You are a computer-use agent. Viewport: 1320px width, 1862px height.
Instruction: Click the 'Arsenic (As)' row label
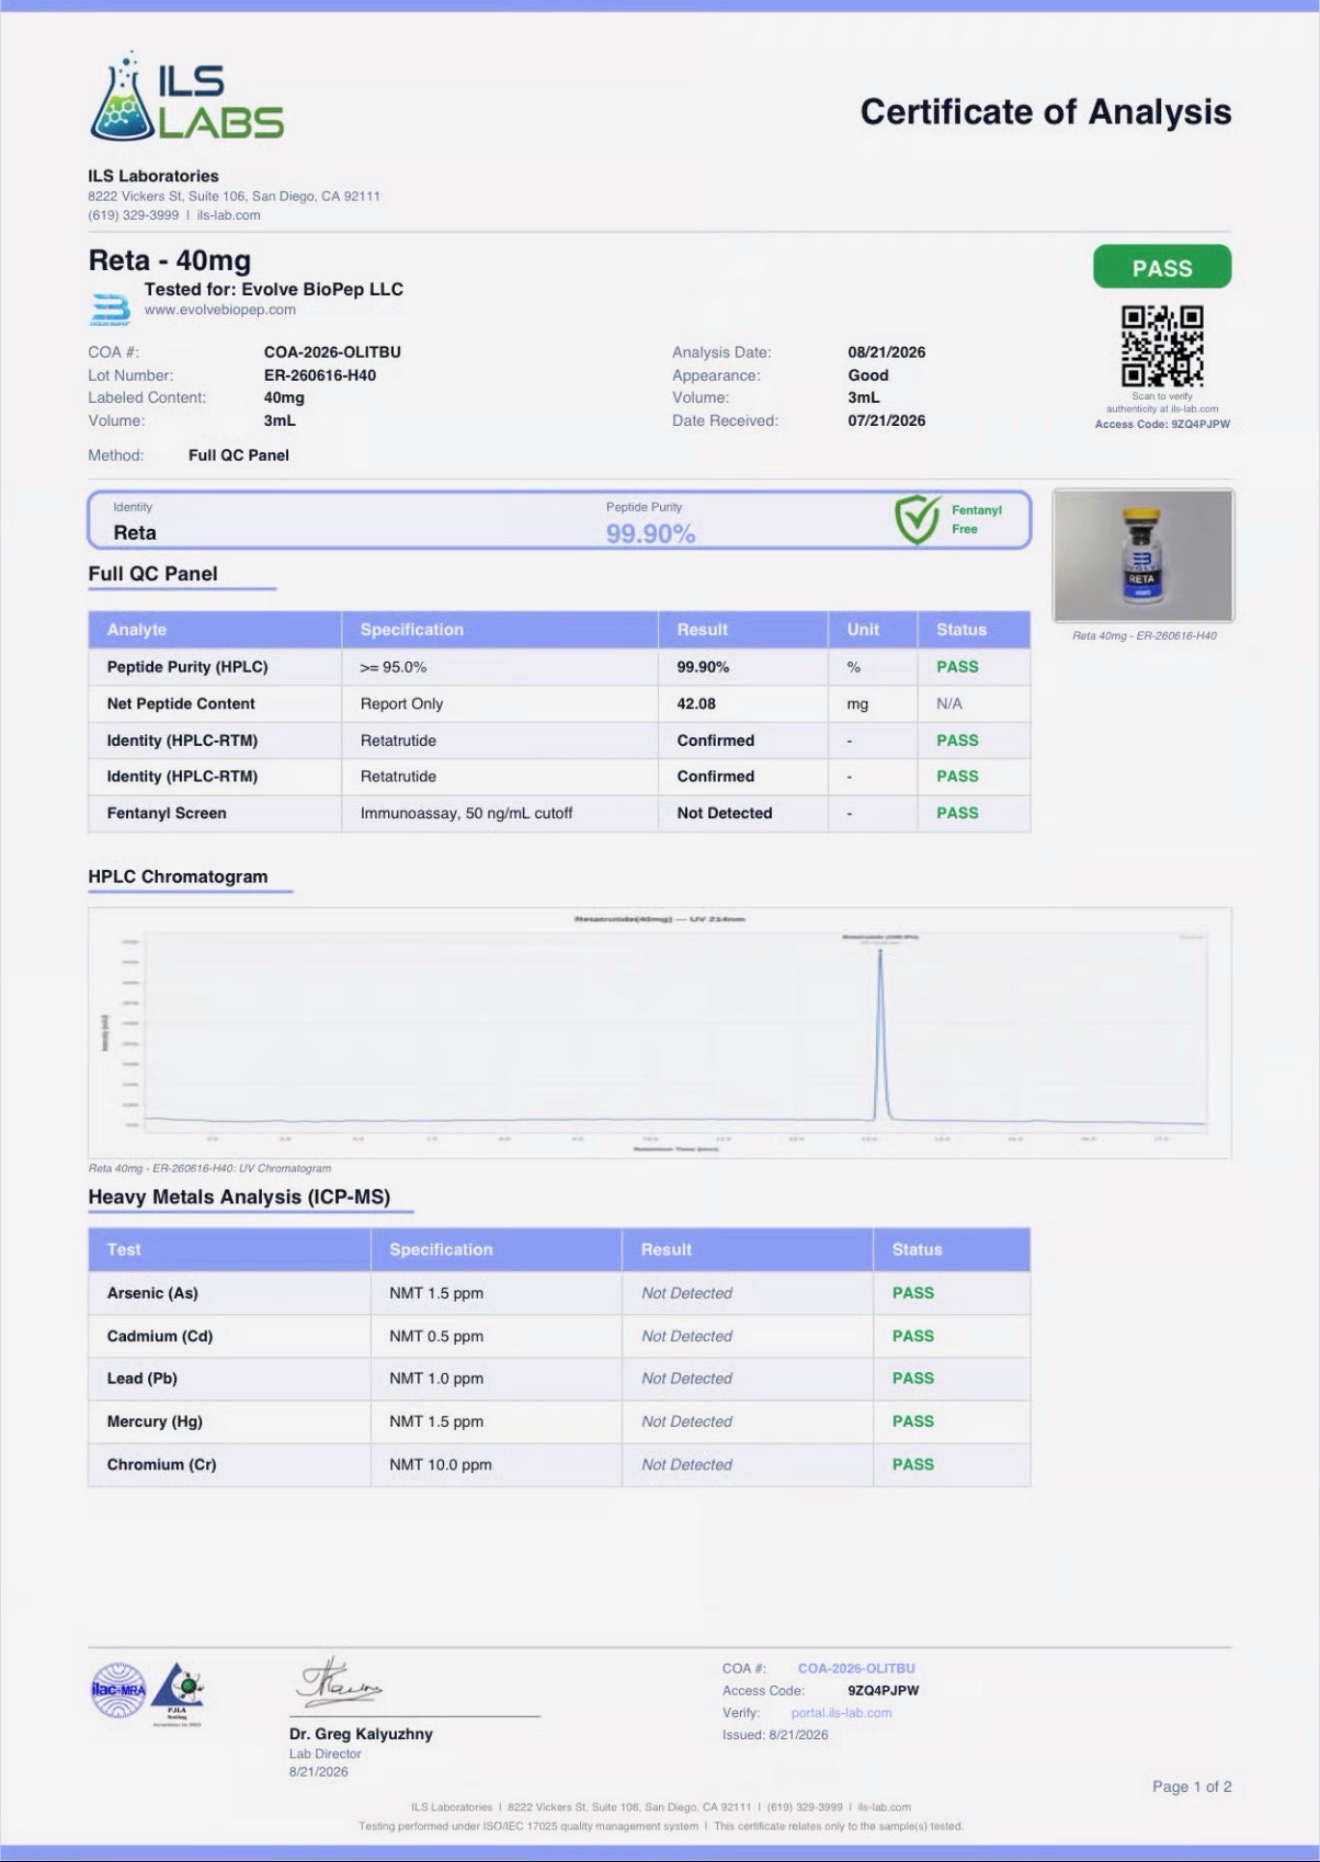point(152,1293)
